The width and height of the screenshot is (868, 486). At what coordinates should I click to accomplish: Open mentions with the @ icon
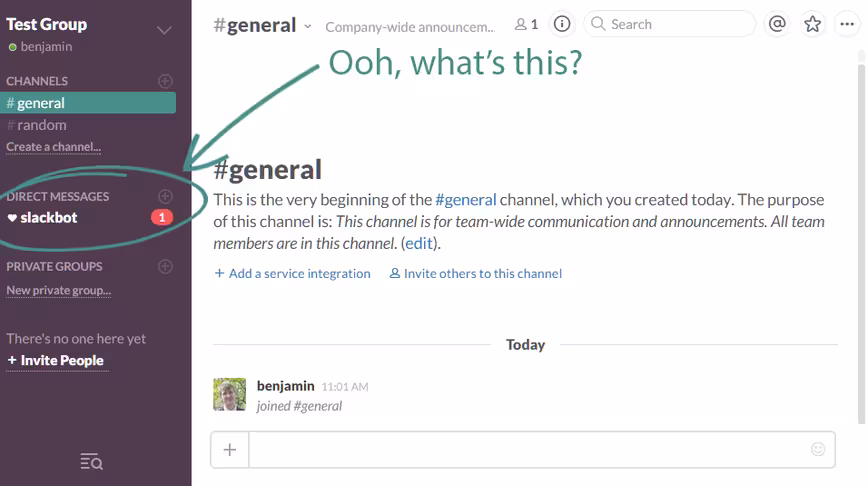777,24
